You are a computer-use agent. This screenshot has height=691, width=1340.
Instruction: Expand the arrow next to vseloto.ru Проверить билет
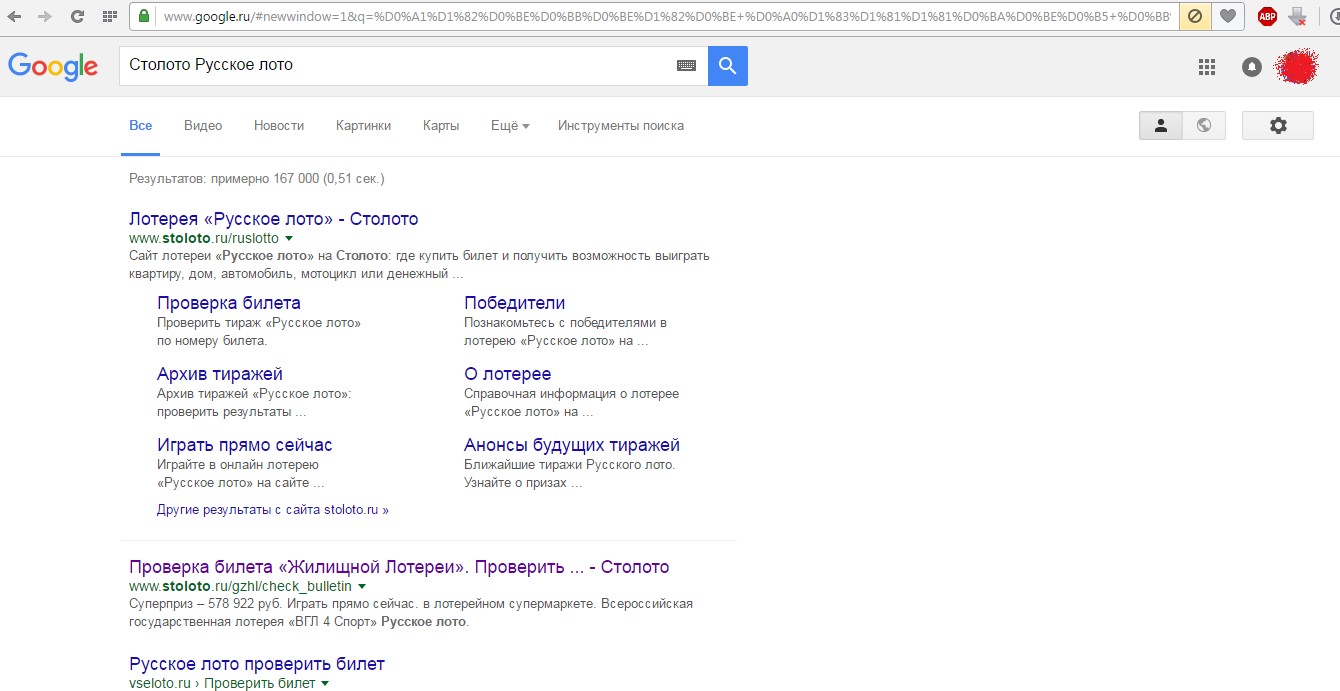pyautogui.click(x=324, y=684)
